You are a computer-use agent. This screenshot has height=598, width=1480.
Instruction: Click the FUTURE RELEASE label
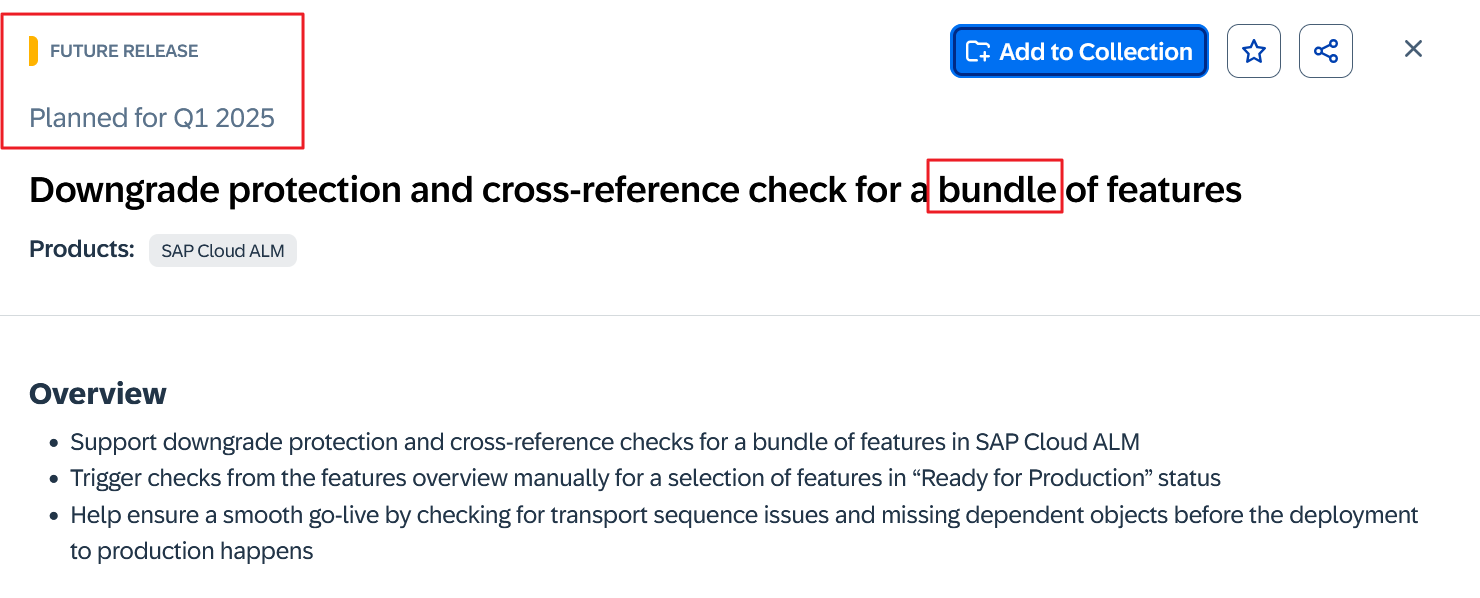pyautogui.click(x=124, y=51)
